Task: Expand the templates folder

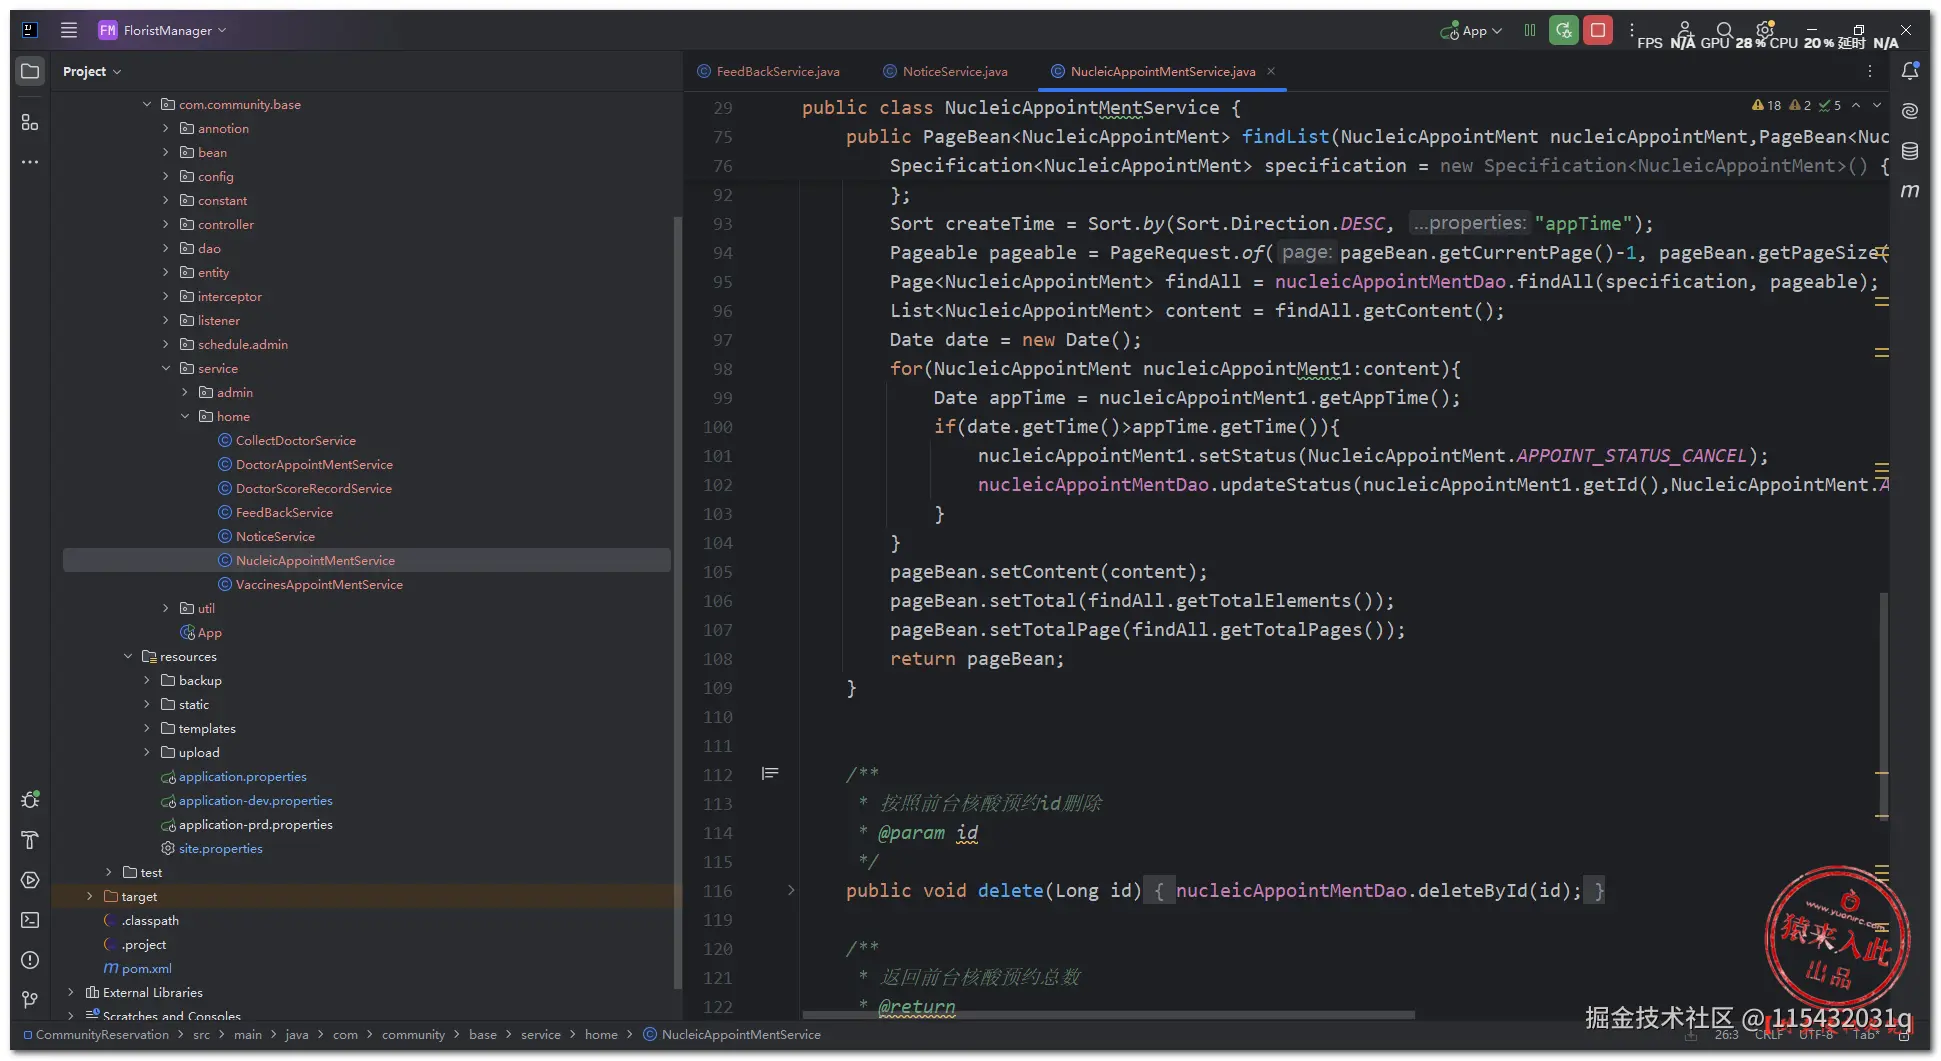Action: [x=147, y=728]
